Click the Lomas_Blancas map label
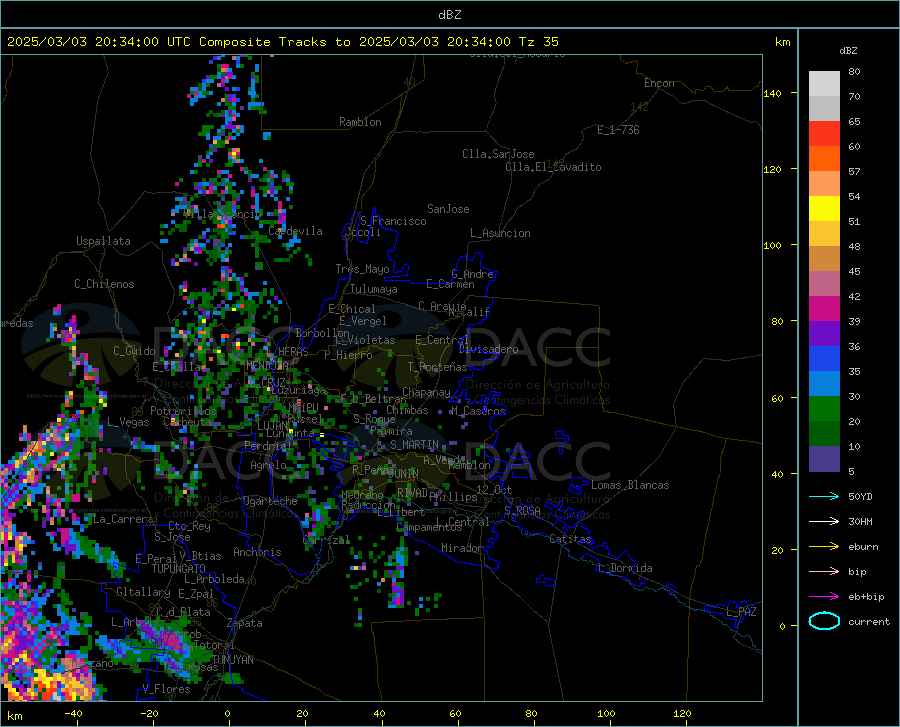The width and height of the screenshot is (900, 727). [630, 485]
